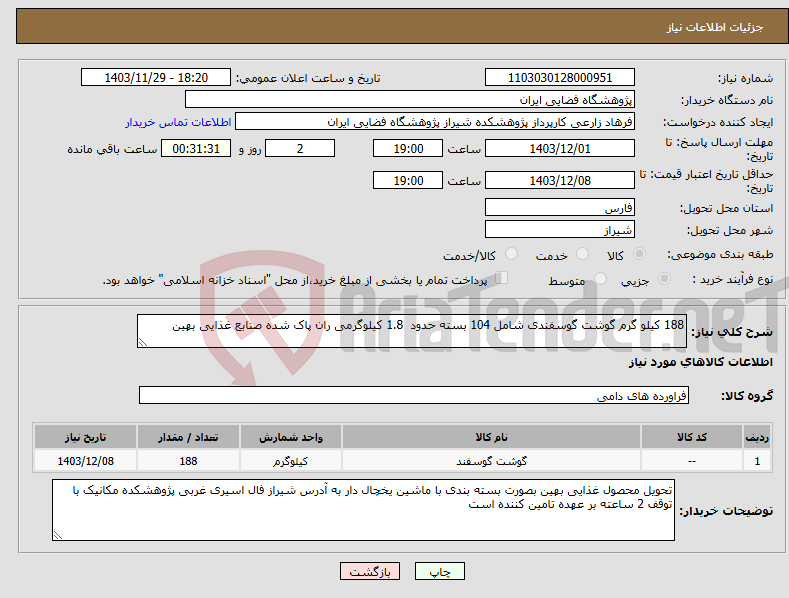This screenshot has width=789, height=598.
Task: Select the جزیی purchase type radio
Action: click(x=664, y=279)
